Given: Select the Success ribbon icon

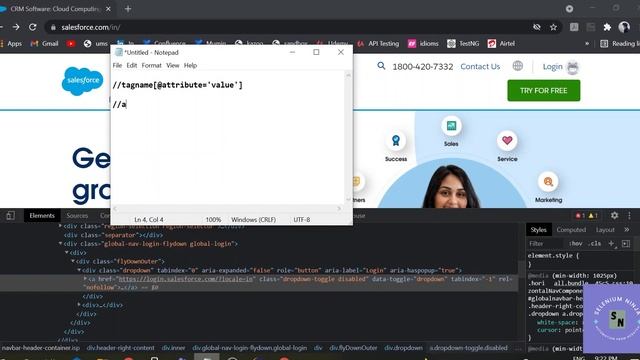Looking at the screenshot, I should pyautogui.click(x=396, y=140).
